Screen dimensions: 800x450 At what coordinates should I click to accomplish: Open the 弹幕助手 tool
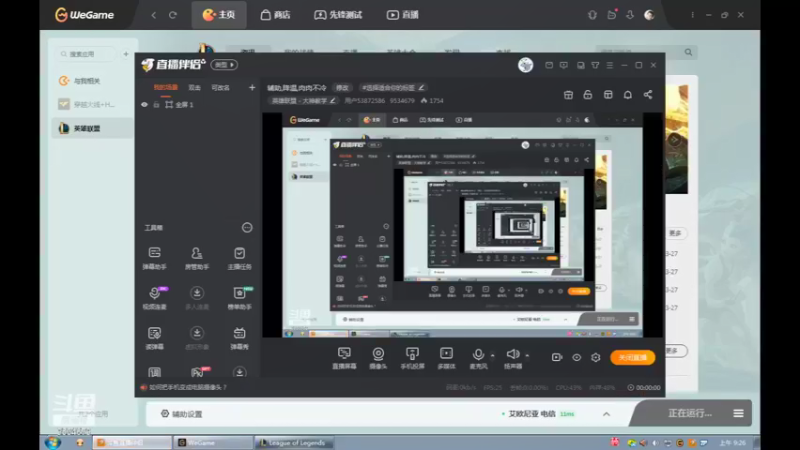point(154,258)
